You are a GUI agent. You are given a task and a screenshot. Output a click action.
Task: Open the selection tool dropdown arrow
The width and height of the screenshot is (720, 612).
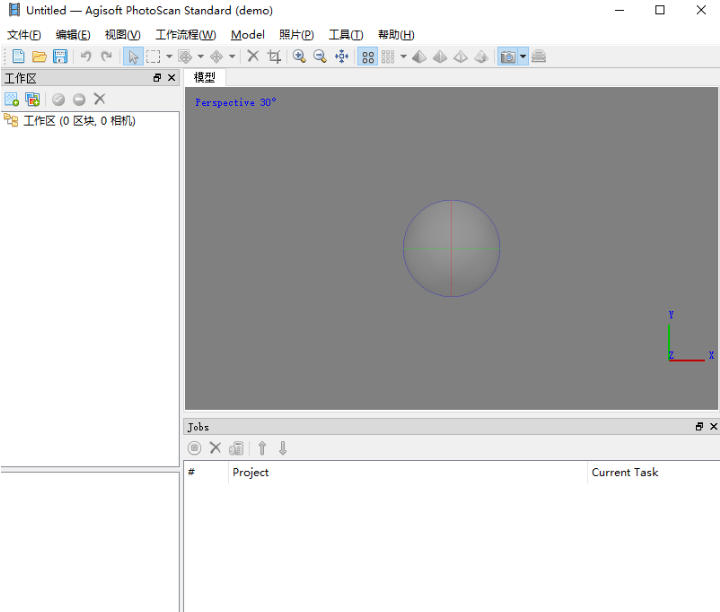[169, 57]
